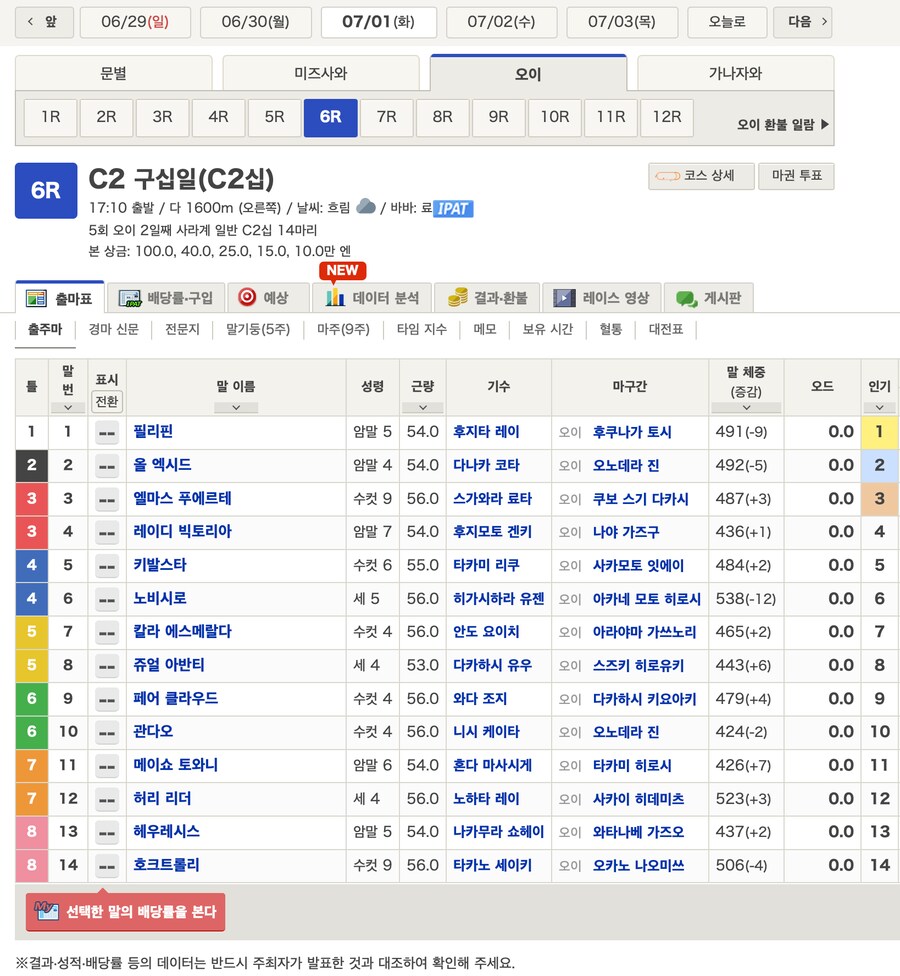The image size is (900, 976).
Task: Click the My icon on the odds button
Action: coord(46,911)
